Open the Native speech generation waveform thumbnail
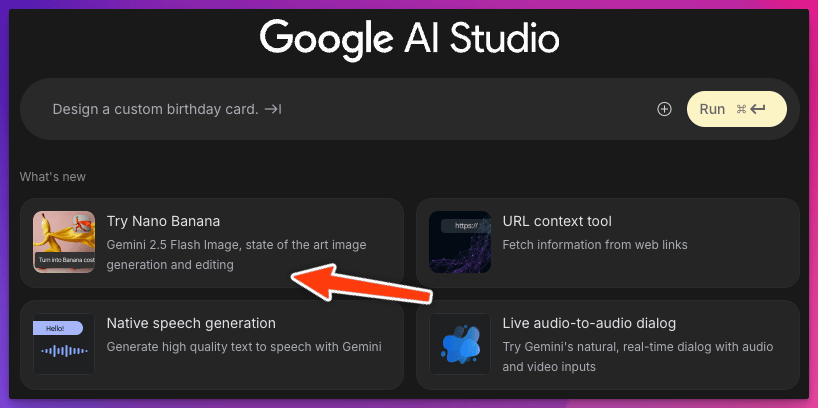This screenshot has height=408, width=818. (64, 344)
